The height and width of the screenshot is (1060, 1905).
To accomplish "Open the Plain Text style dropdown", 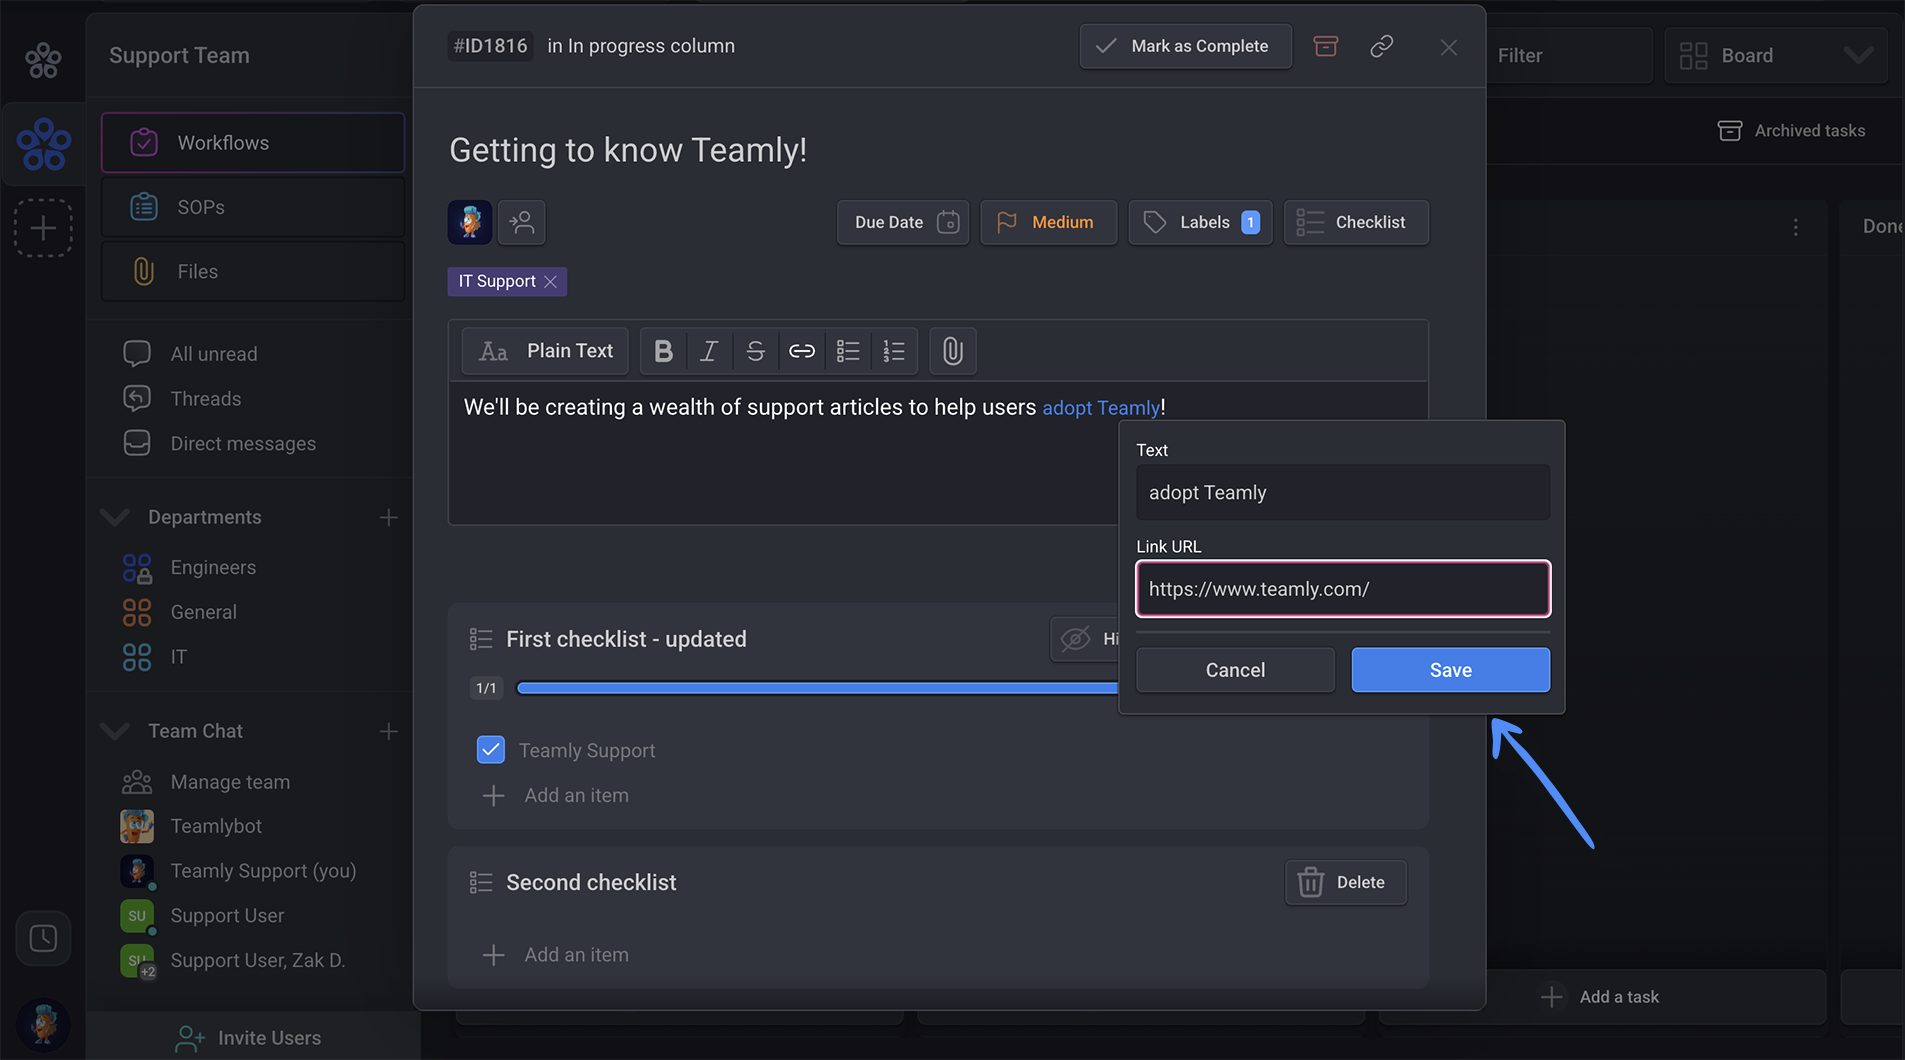I will 545,351.
